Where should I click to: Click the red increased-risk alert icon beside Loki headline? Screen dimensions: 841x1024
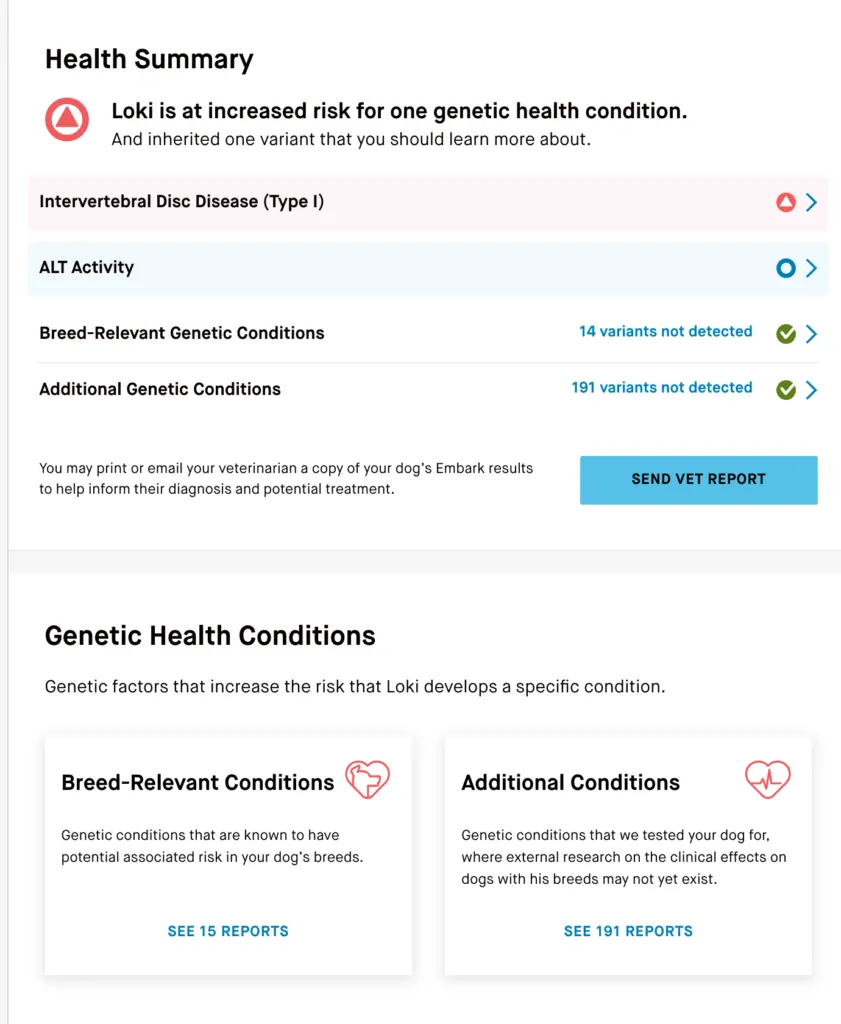pyautogui.click(x=67, y=120)
